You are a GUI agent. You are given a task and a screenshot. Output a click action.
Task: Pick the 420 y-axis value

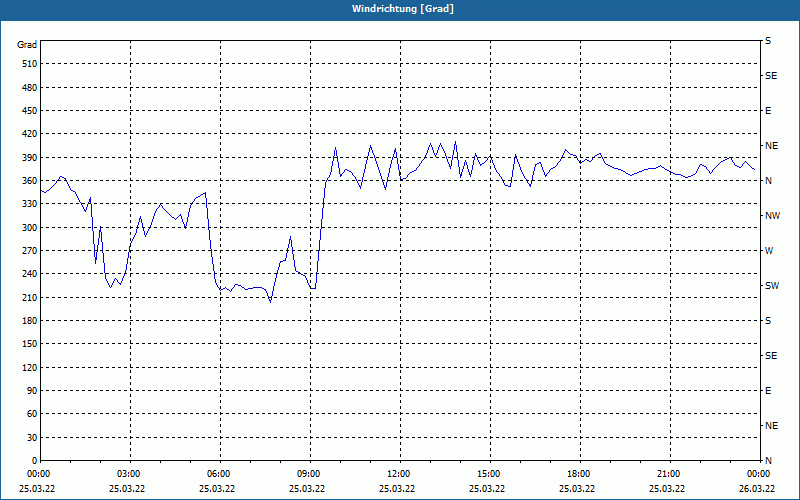(29, 134)
